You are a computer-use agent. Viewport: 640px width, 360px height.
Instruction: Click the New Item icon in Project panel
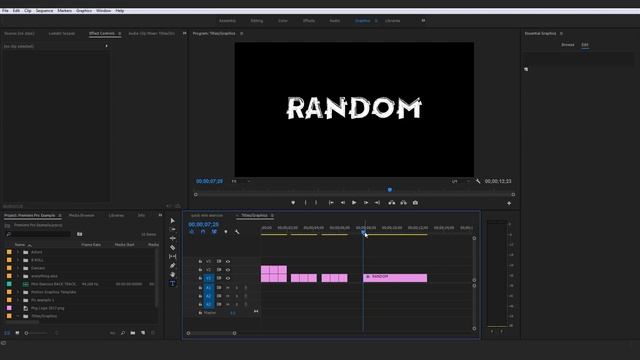pos(143,333)
